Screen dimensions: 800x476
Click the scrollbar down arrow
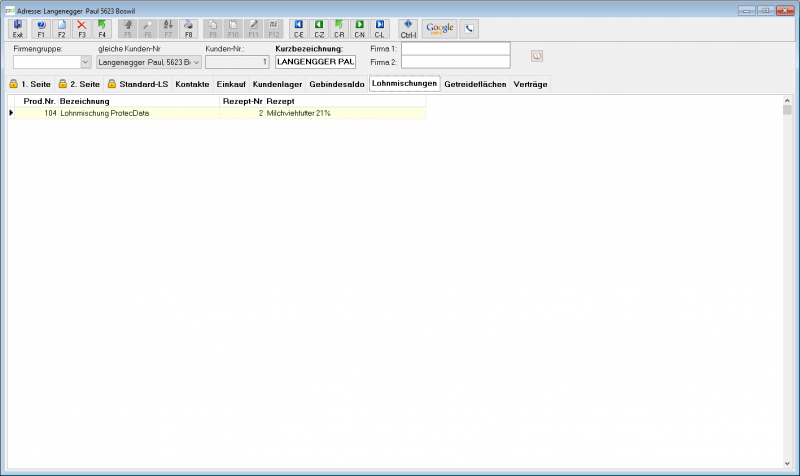tap(787, 463)
